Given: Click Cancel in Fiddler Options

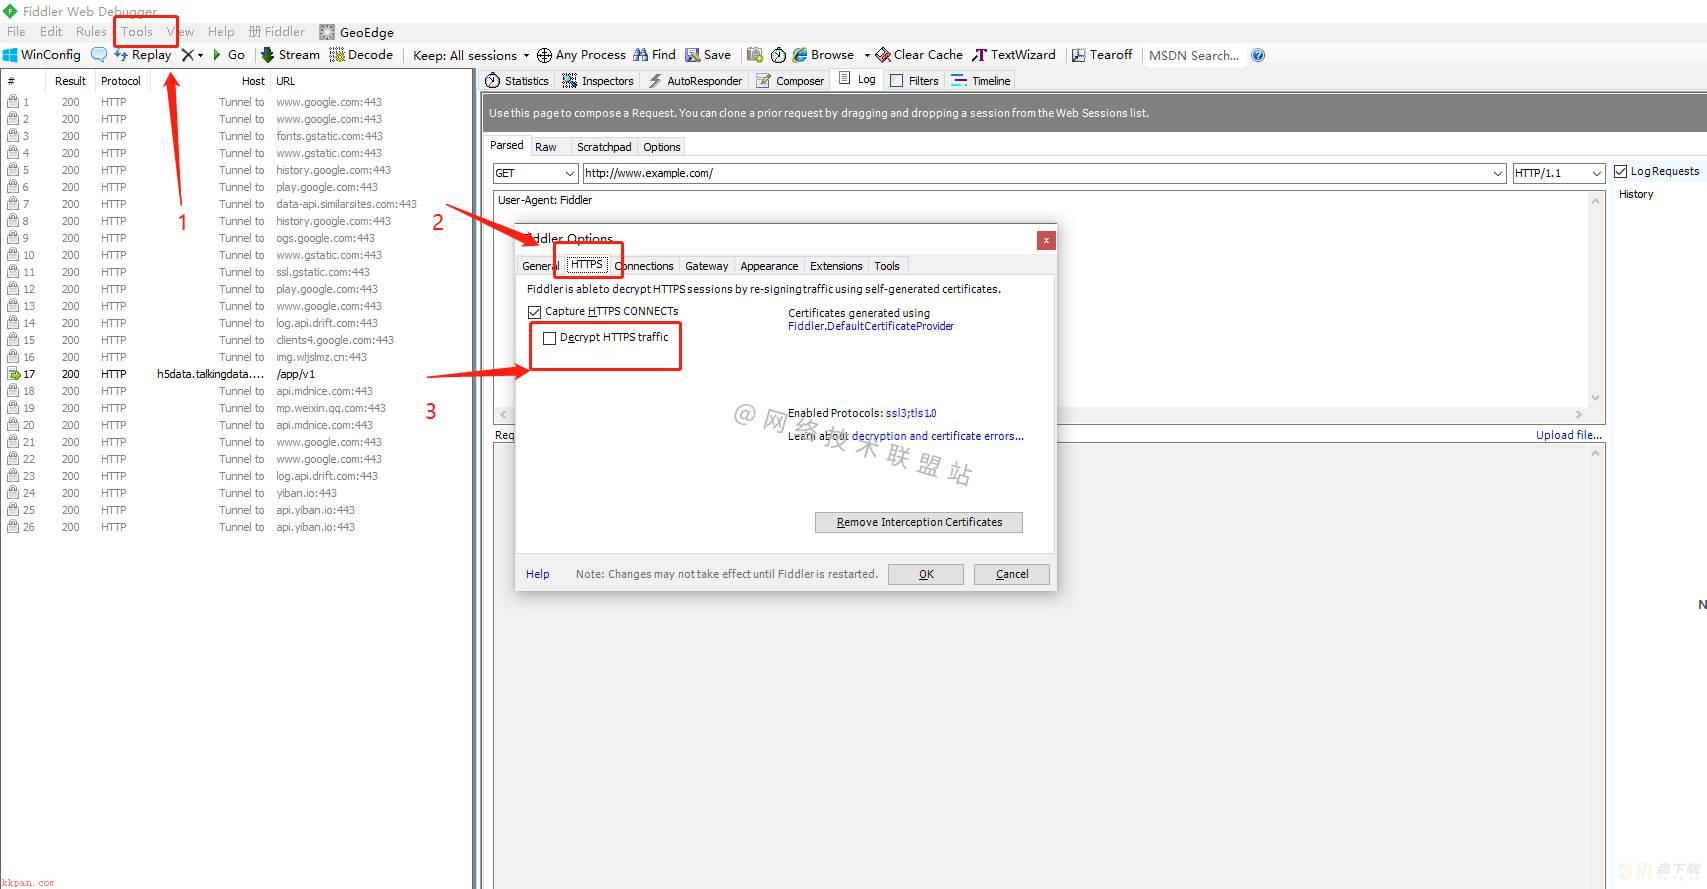Looking at the screenshot, I should (x=1012, y=574).
